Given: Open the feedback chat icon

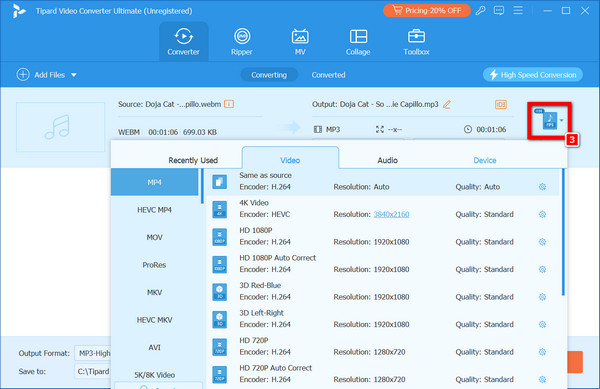Looking at the screenshot, I should coord(499,11).
